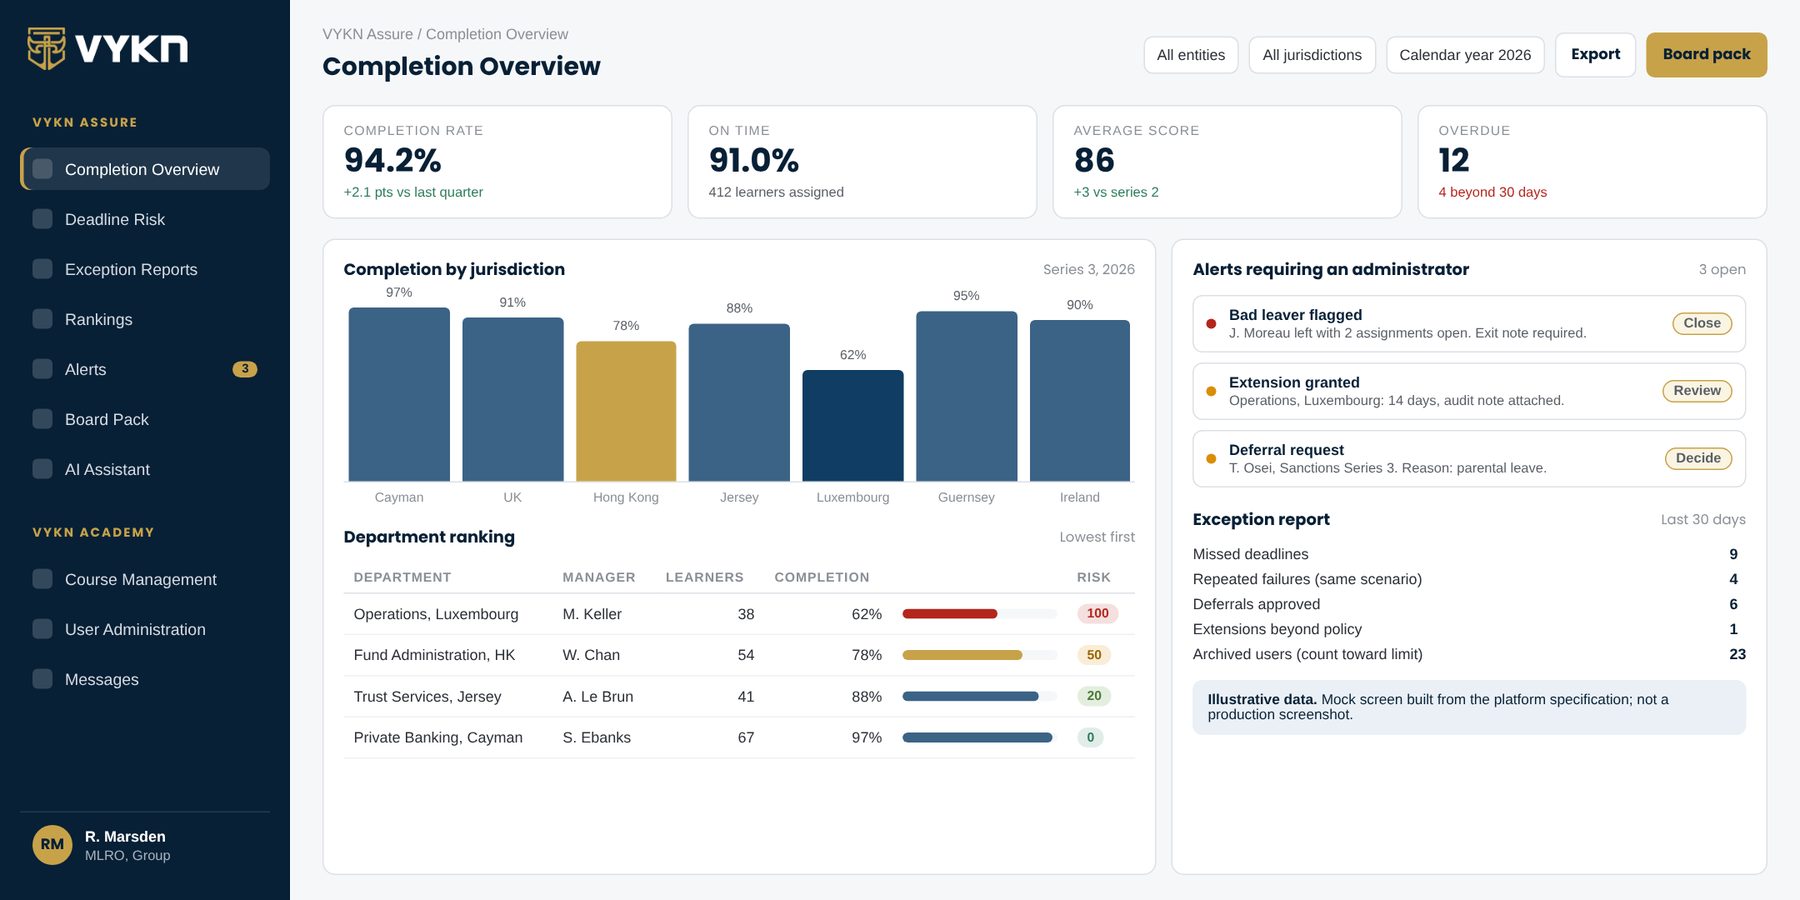Image resolution: width=1800 pixels, height=900 pixels.
Task: Click the risk score 100 badge
Action: click(1097, 614)
